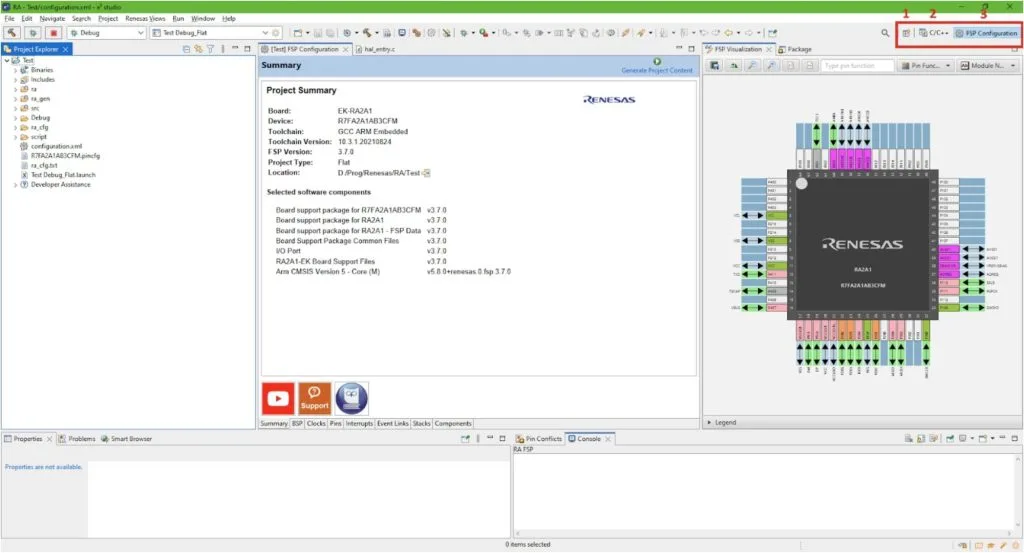The width and height of the screenshot is (1024, 553).
Task: Open the Renesas Views menu
Action: (145, 18)
